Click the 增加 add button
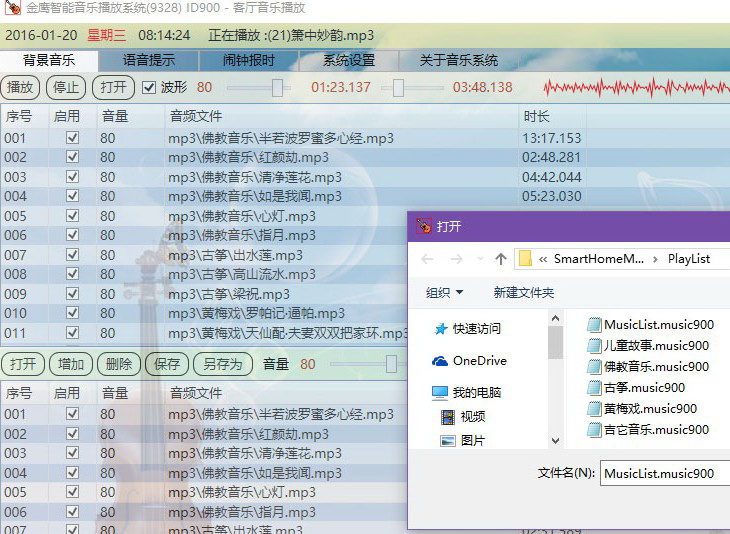This screenshot has height=534, width=730. (x=71, y=364)
